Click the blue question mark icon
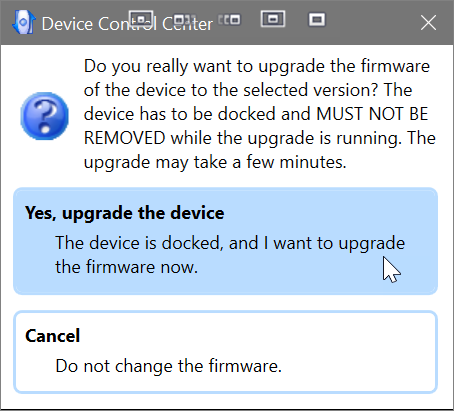 click(45, 116)
